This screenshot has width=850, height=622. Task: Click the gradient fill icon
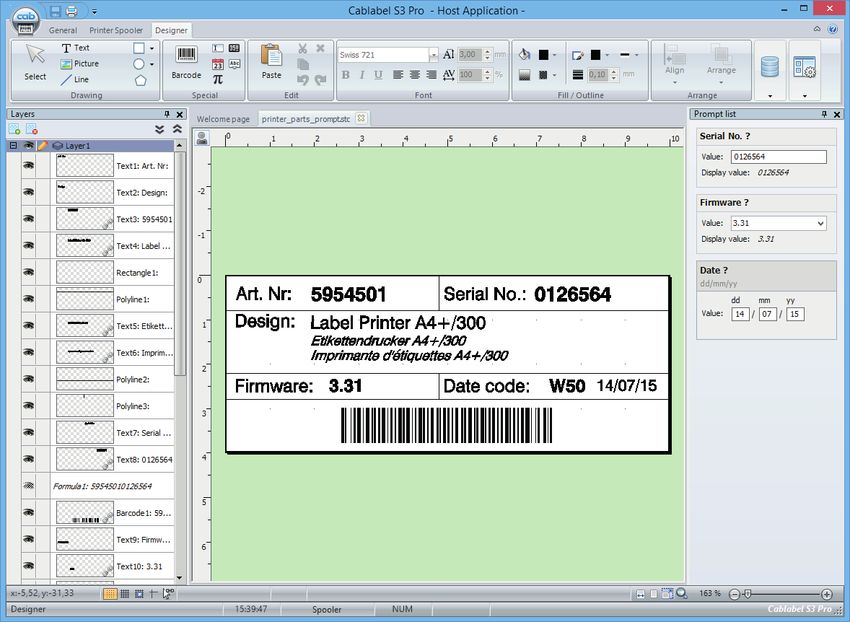point(524,75)
